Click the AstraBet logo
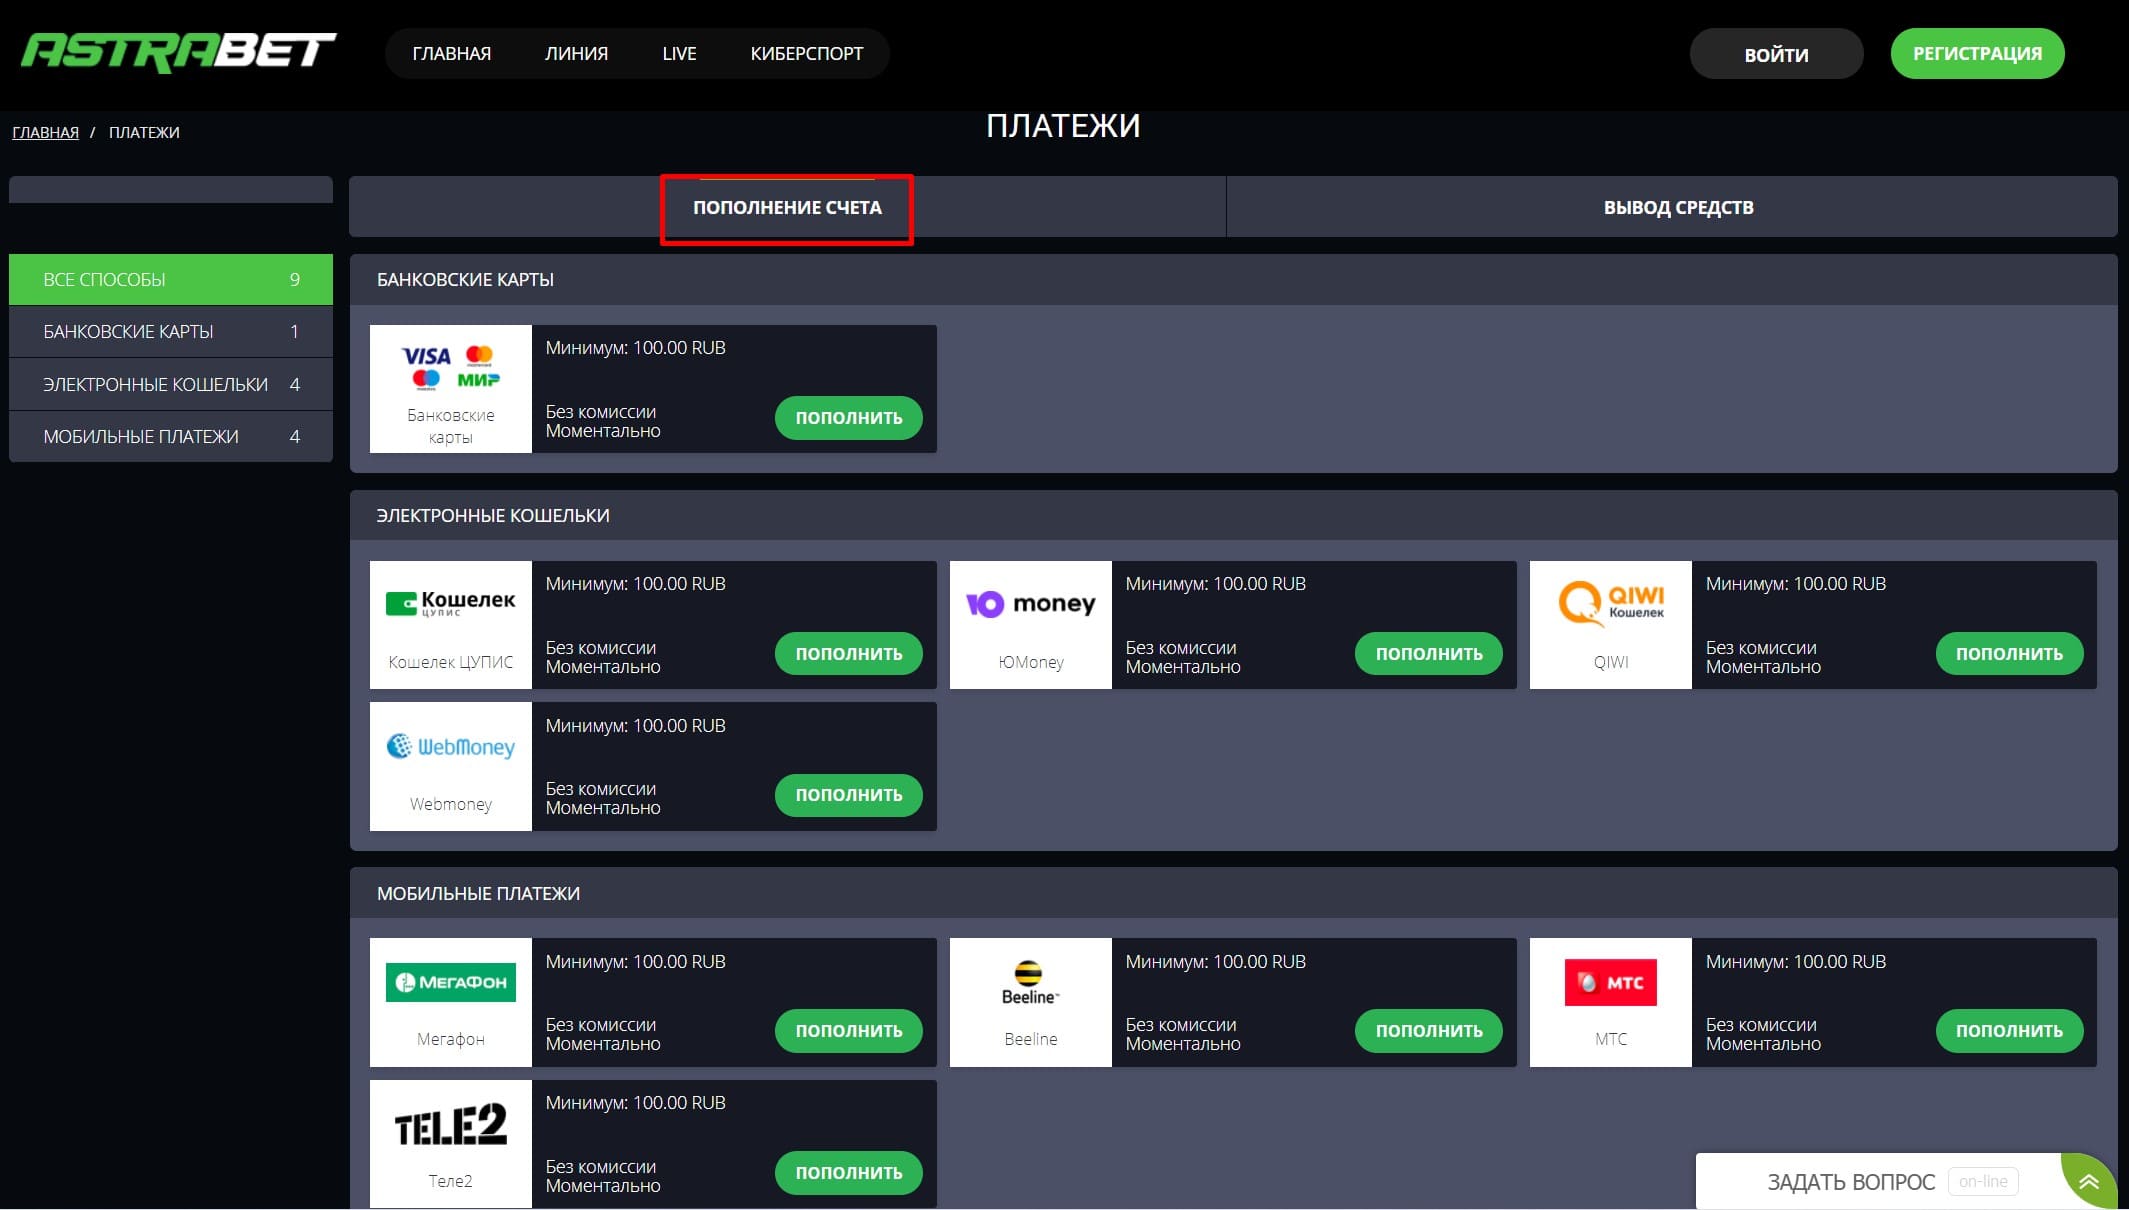Image resolution: width=2129 pixels, height=1210 pixels. point(178,52)
